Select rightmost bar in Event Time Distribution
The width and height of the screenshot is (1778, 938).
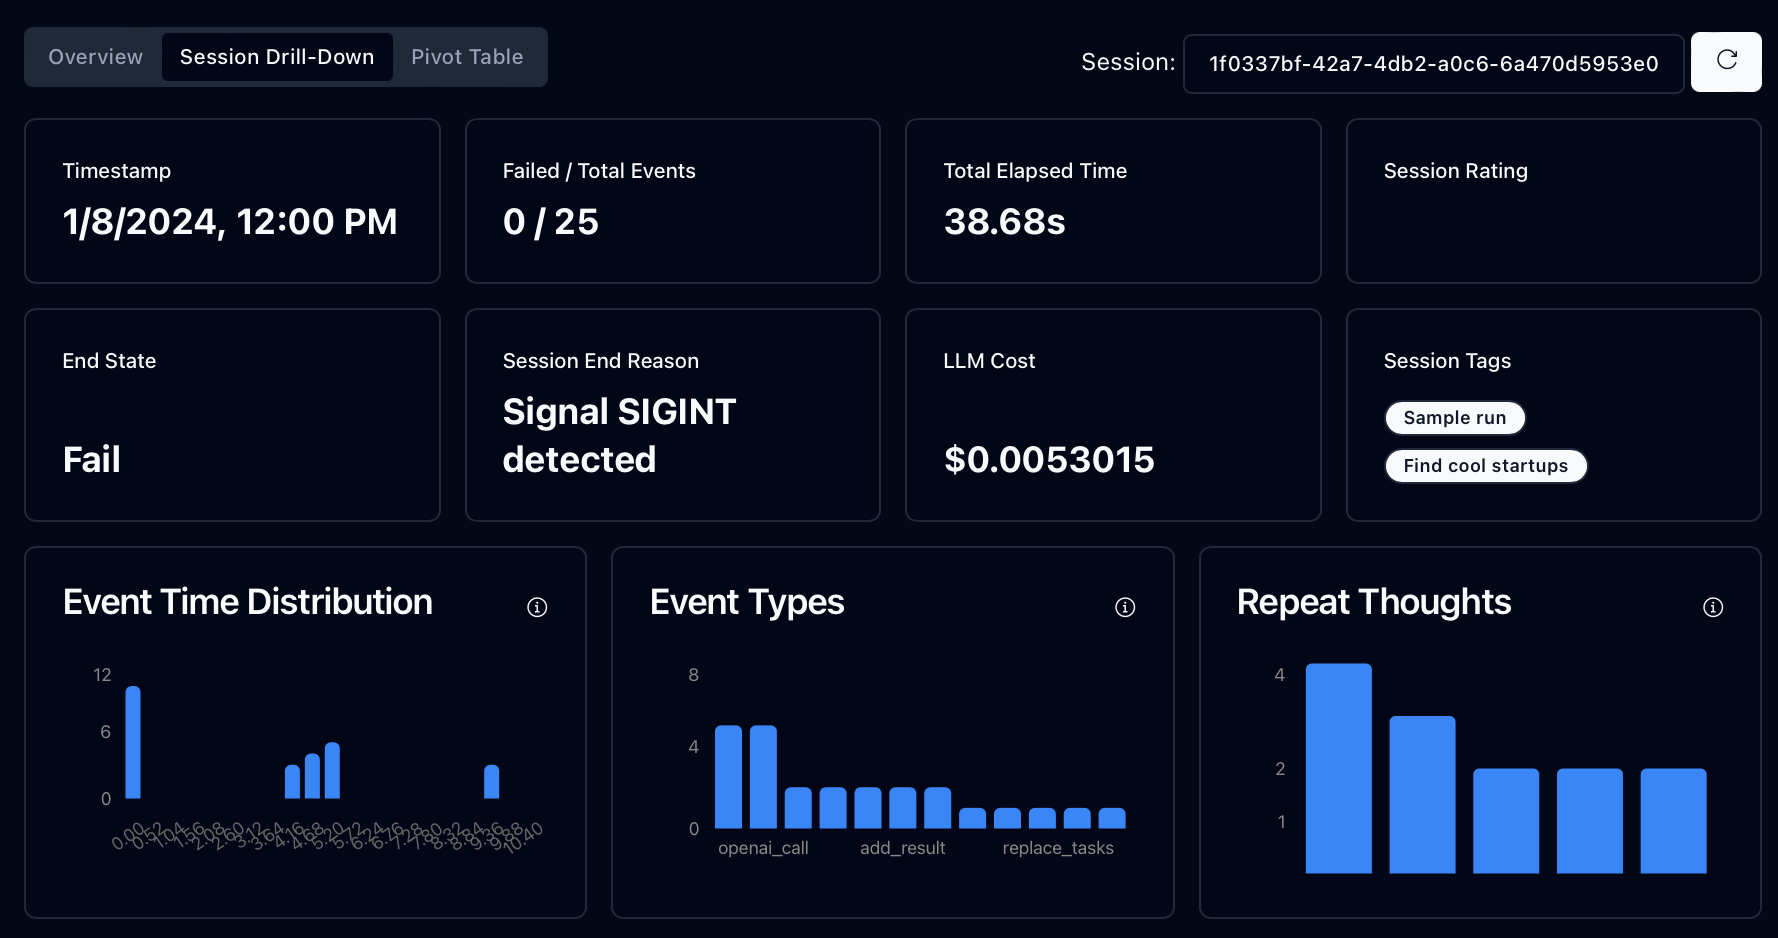[x=491, y=782]
